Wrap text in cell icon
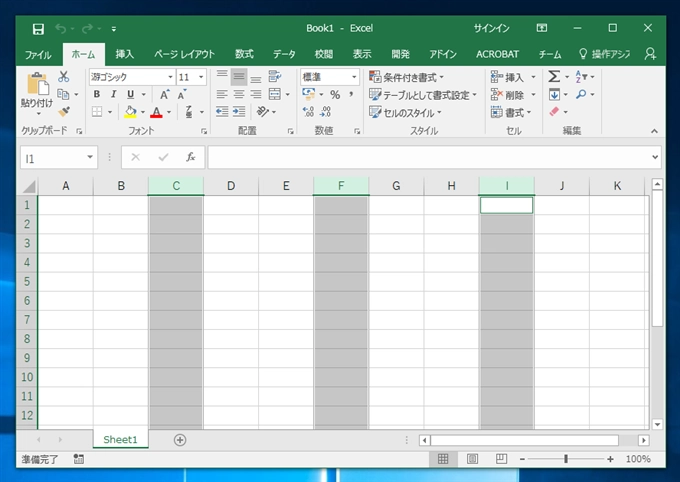 [275, 77]
